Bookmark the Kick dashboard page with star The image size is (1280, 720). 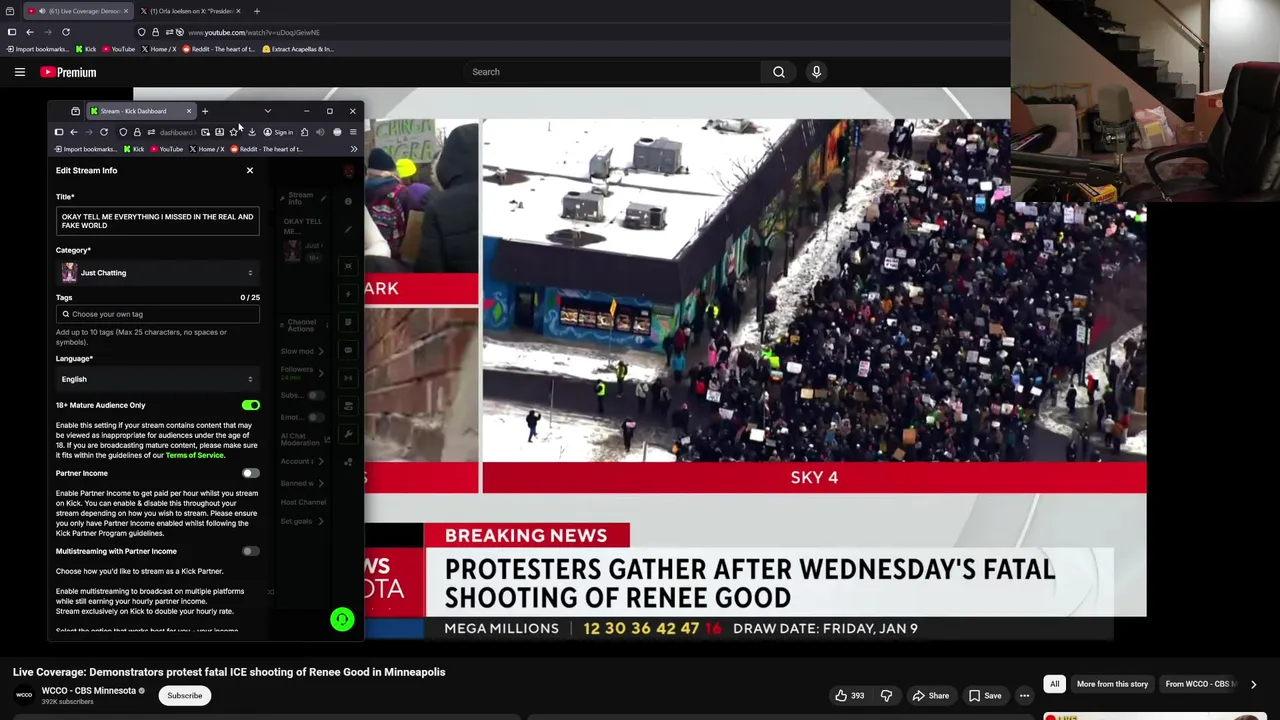coord(234,132)
